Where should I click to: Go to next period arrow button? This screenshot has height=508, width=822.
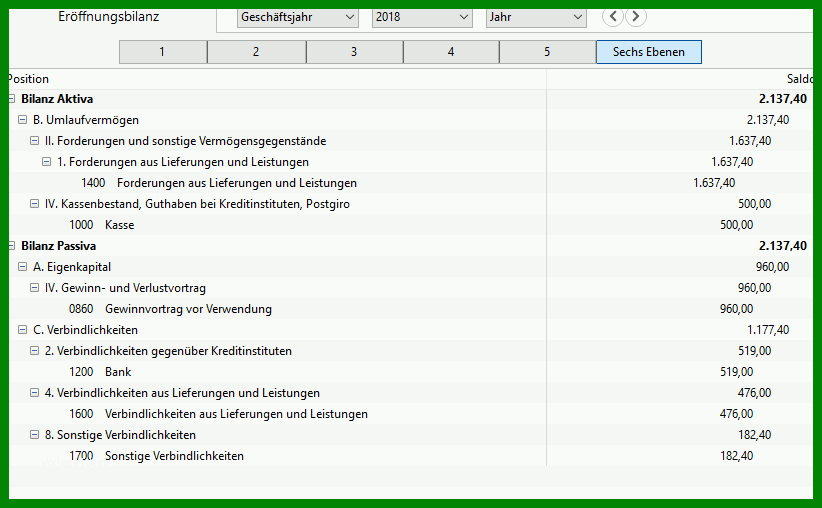point(636,16)
